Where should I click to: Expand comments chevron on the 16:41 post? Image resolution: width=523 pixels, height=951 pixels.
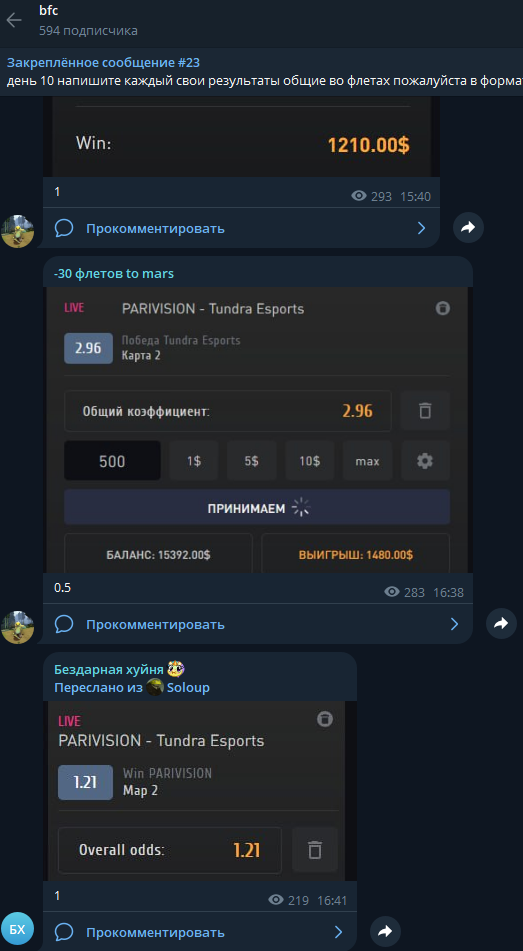click(x=339, y=932)
